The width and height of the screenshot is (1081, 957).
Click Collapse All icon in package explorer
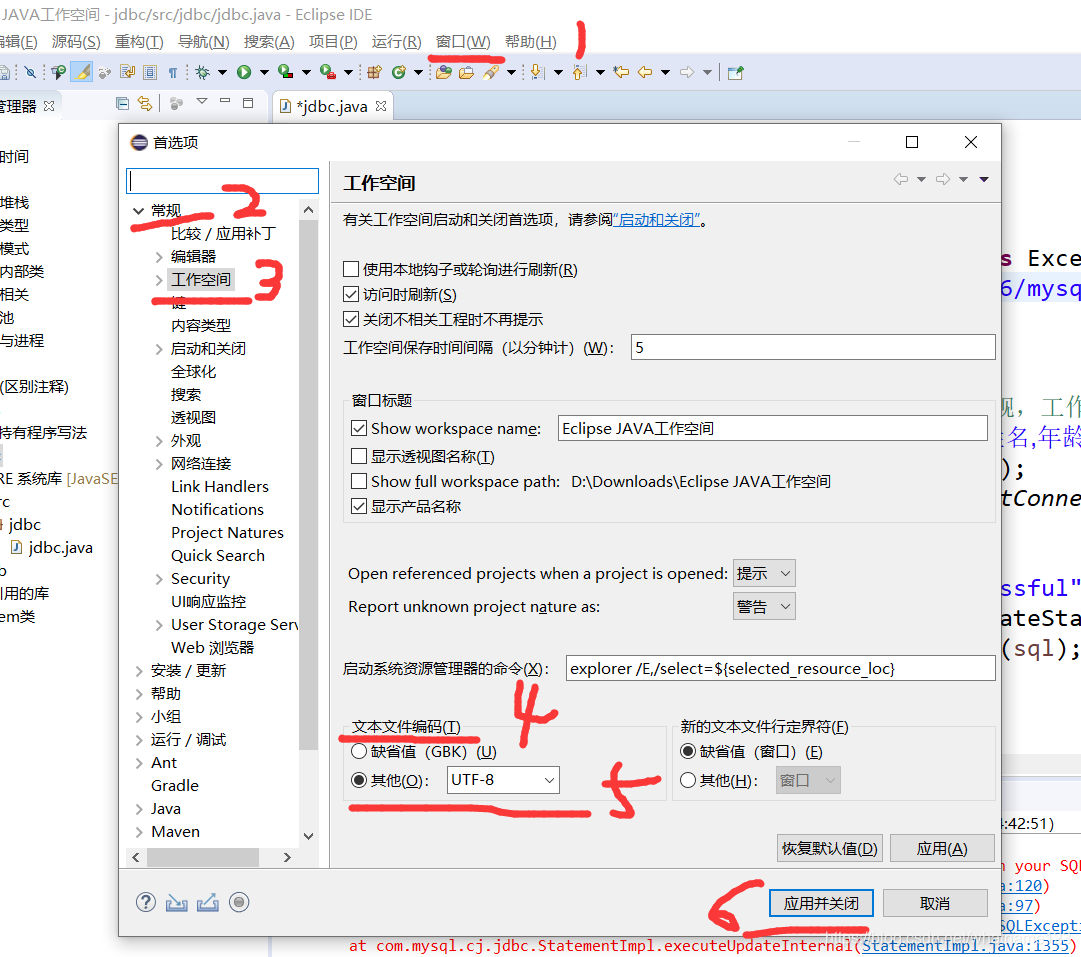click(x=123, y=103)
